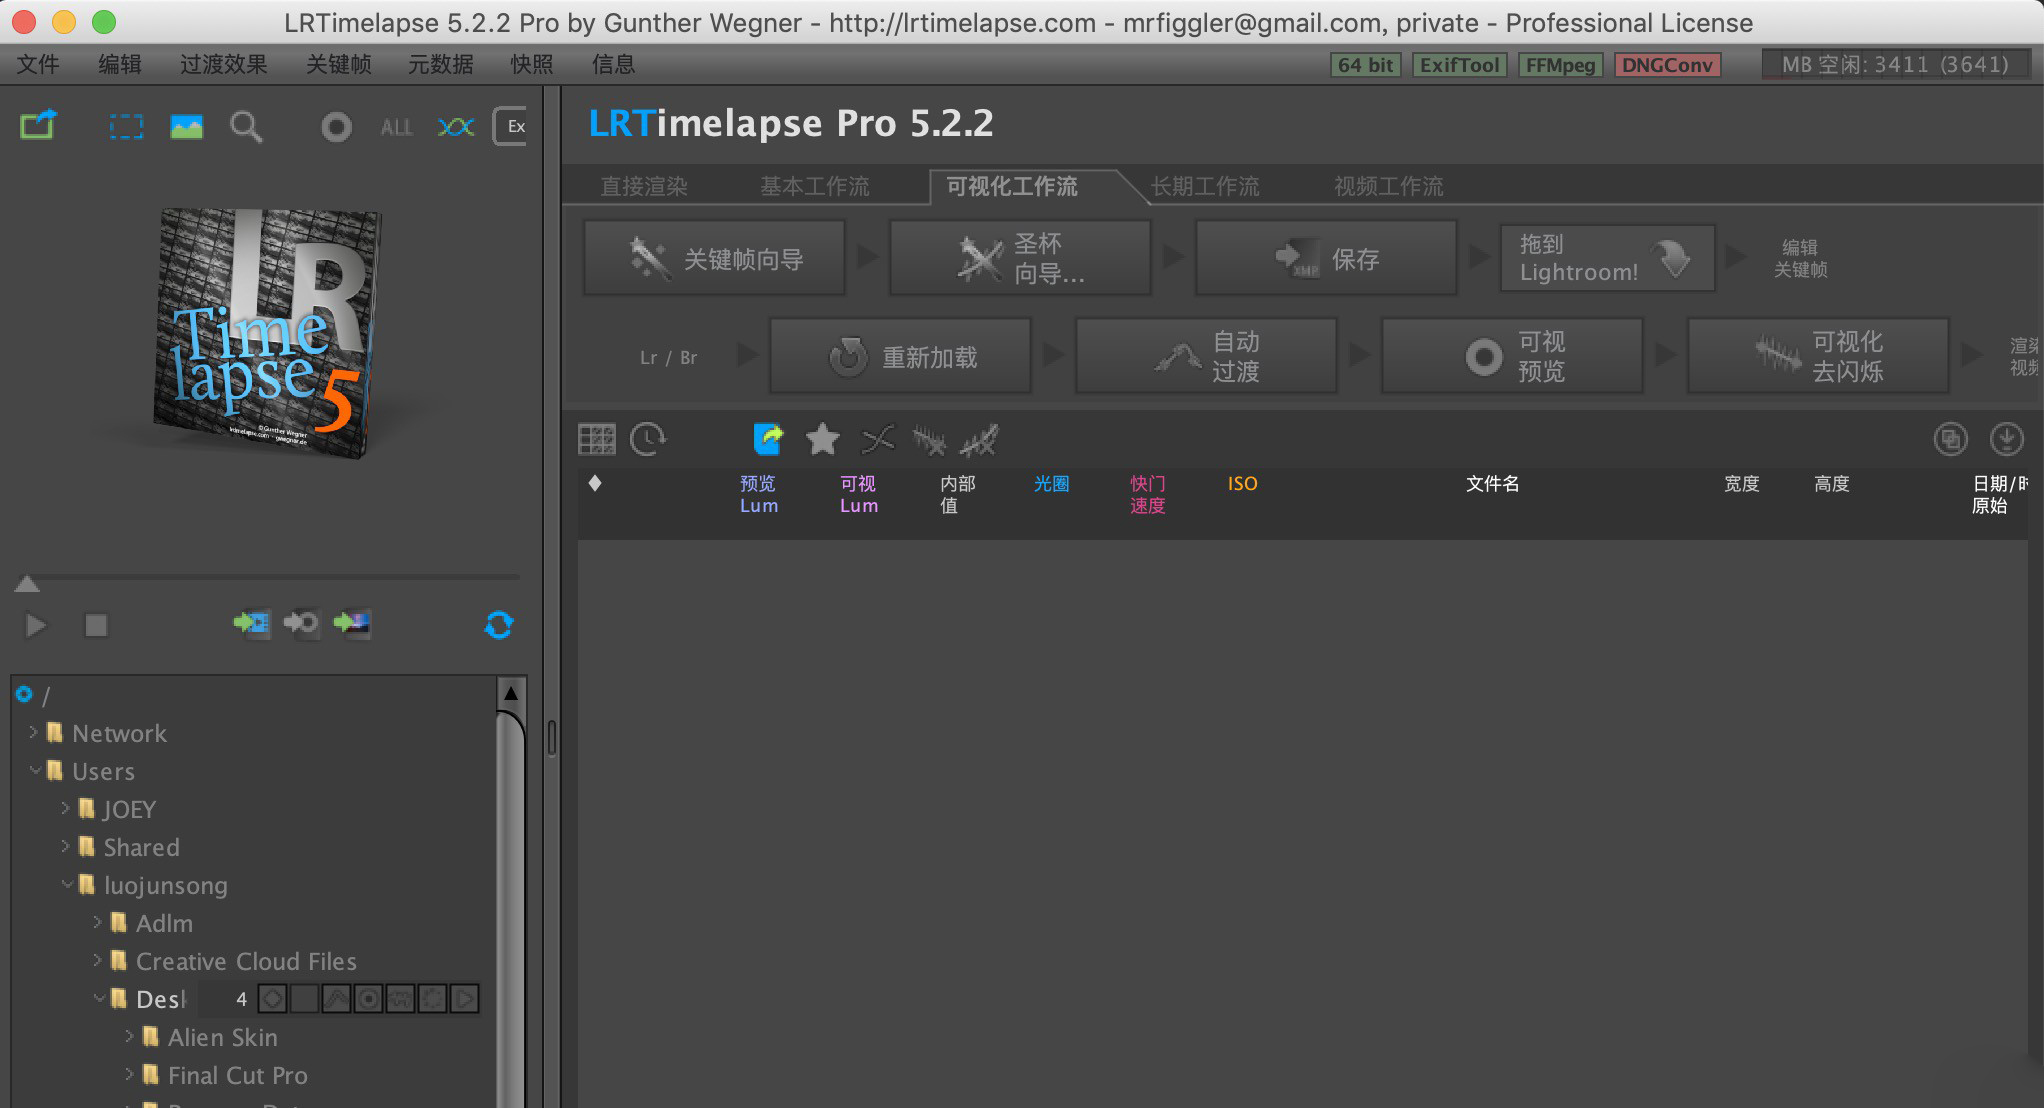Screen dimensions: 2044x1108
Task: Click the preview timeline slider handle
Action: click(x=27, y=584)
